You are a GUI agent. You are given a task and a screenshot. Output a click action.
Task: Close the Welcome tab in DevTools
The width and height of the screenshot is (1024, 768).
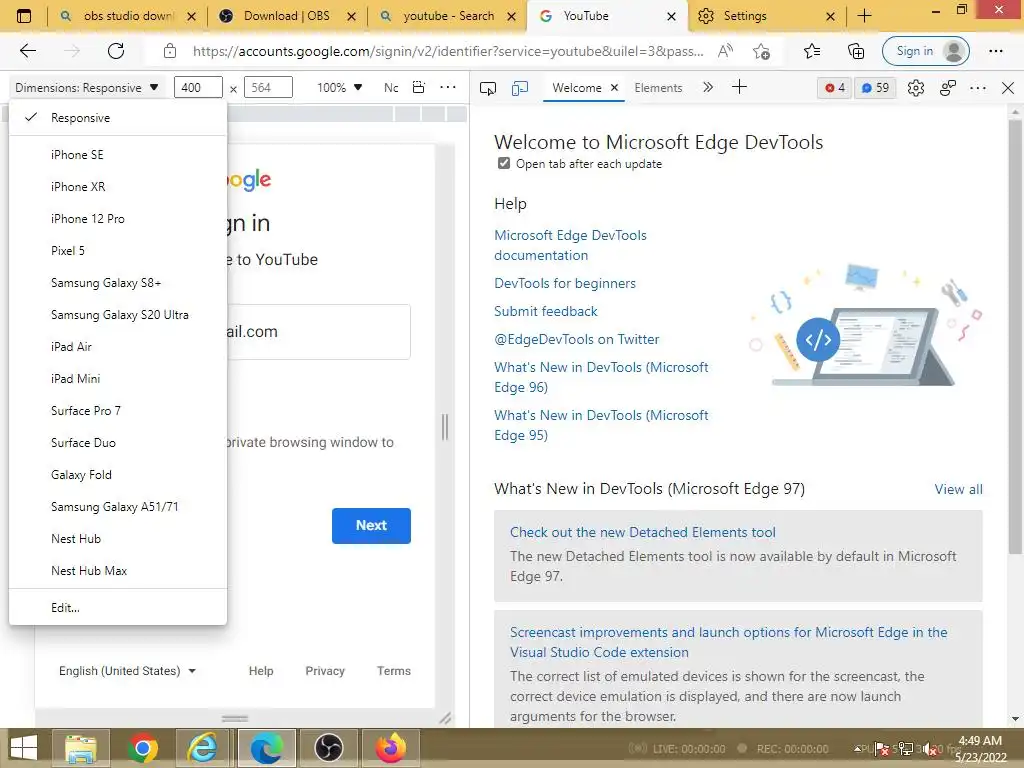pyautogui.click(x=614, y=88)
